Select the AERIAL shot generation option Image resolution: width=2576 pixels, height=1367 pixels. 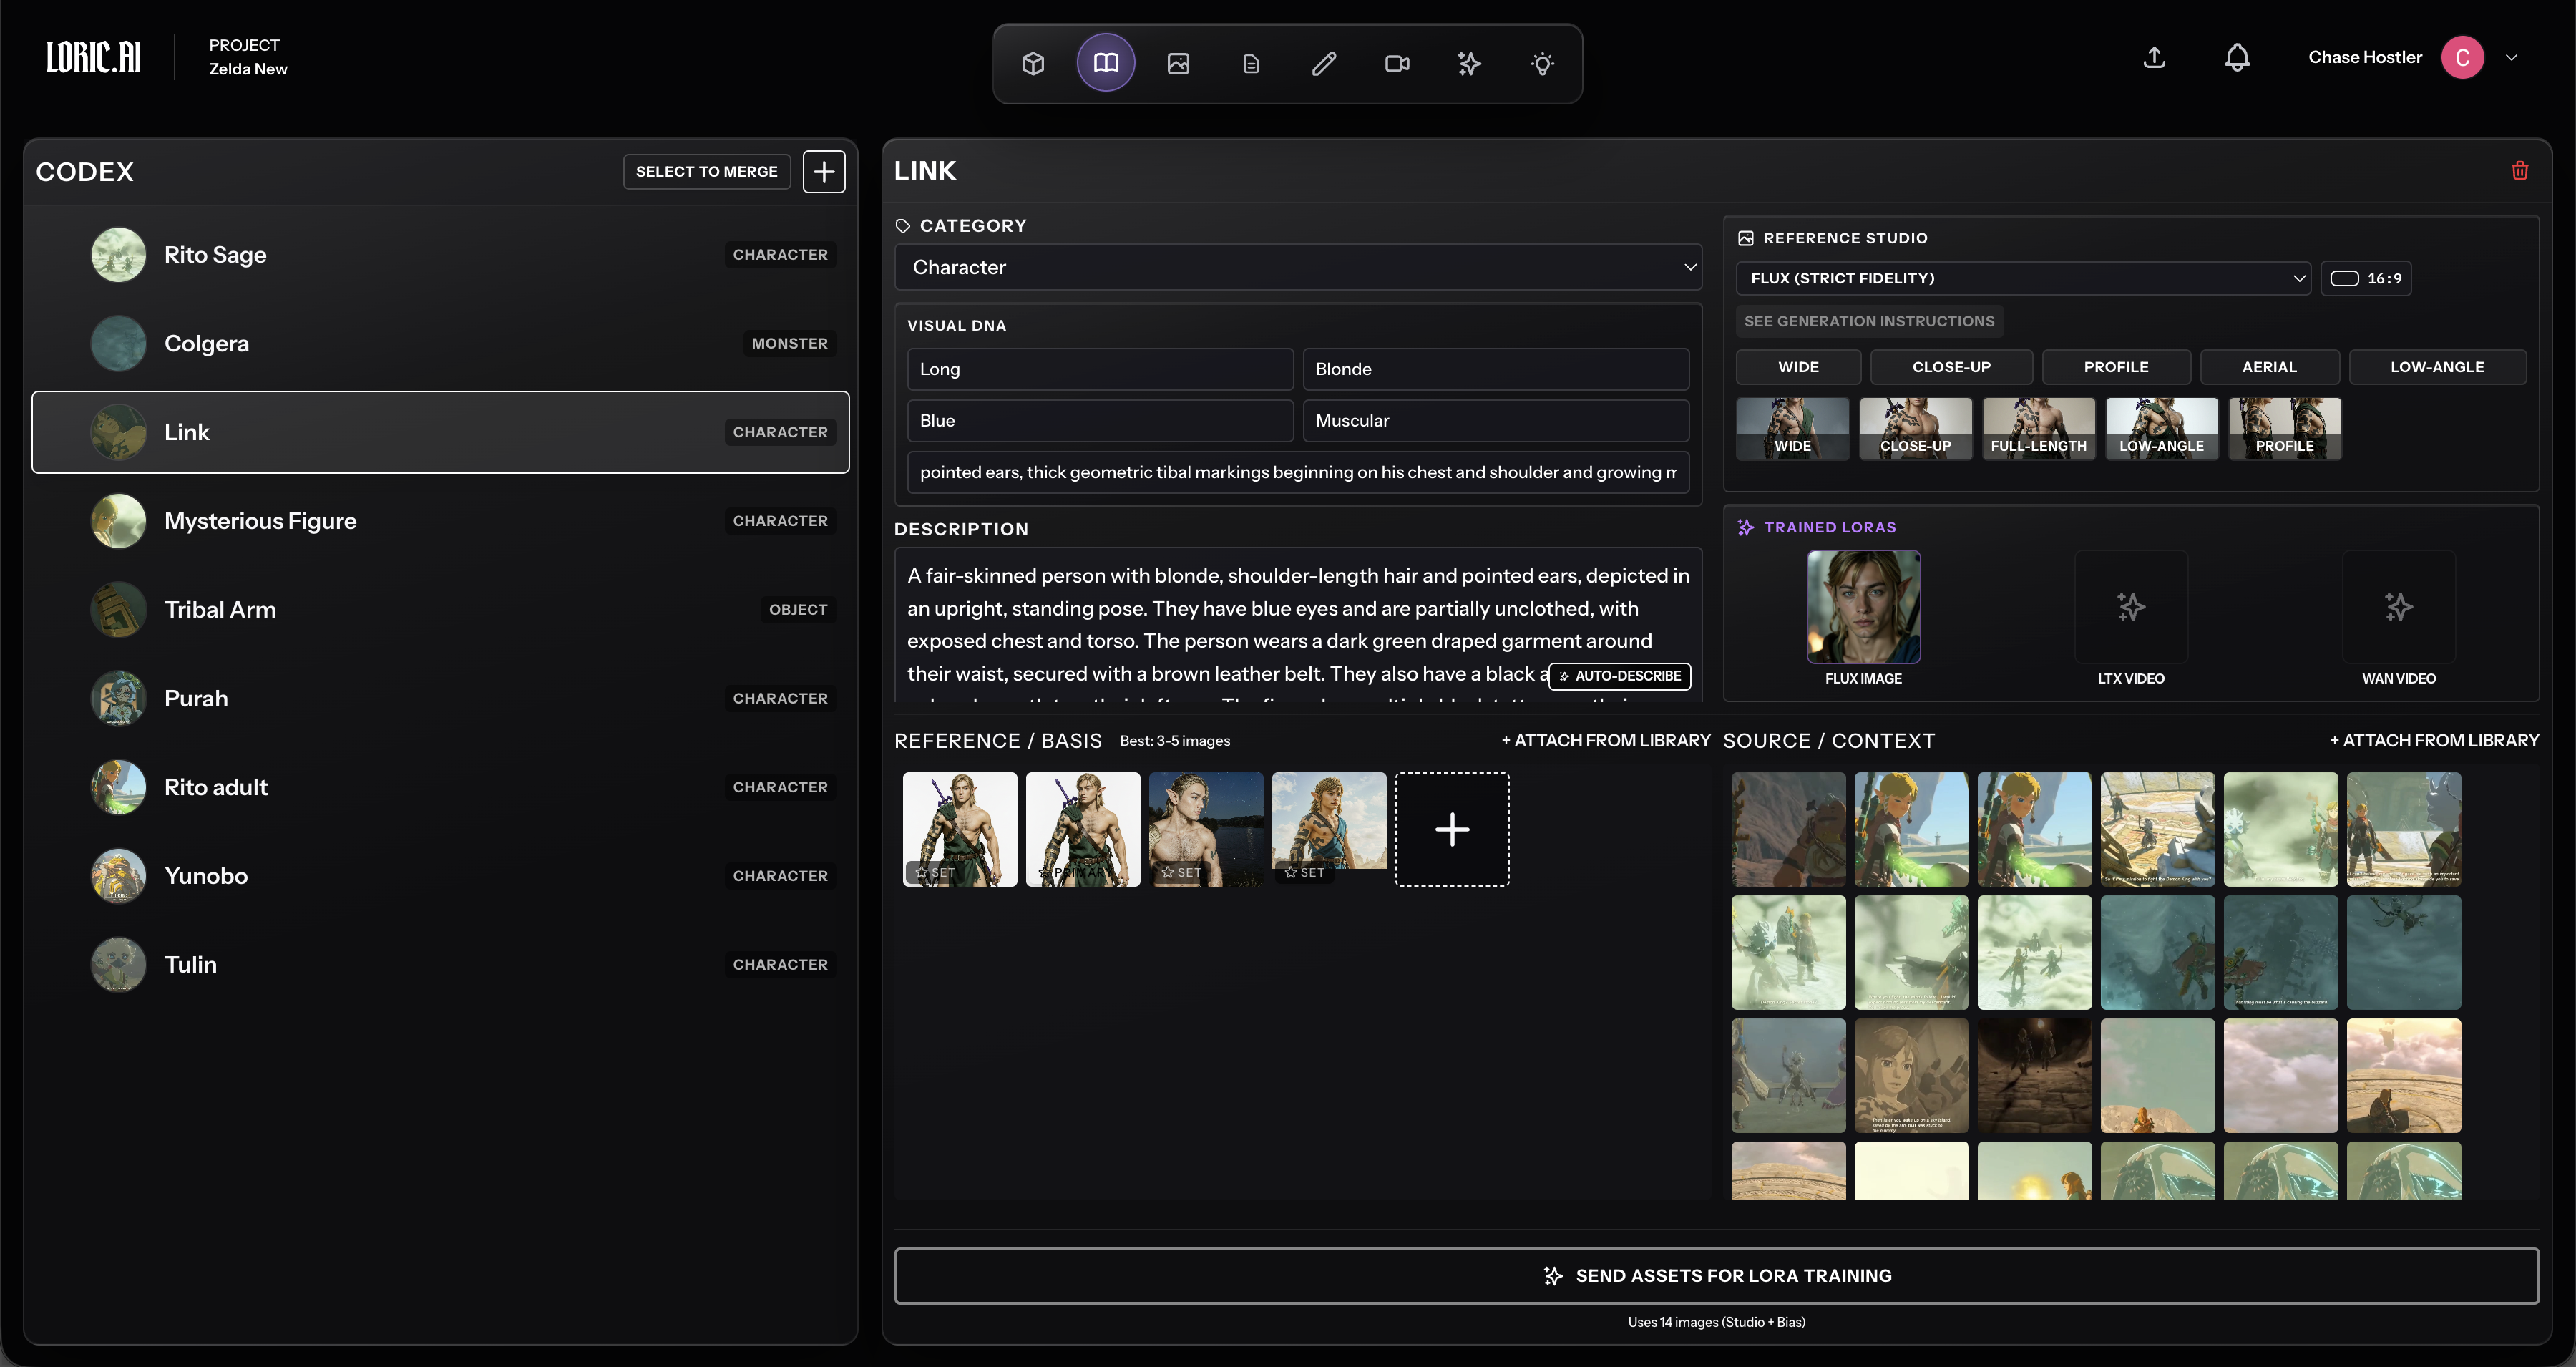click(x=2269, y=367)
